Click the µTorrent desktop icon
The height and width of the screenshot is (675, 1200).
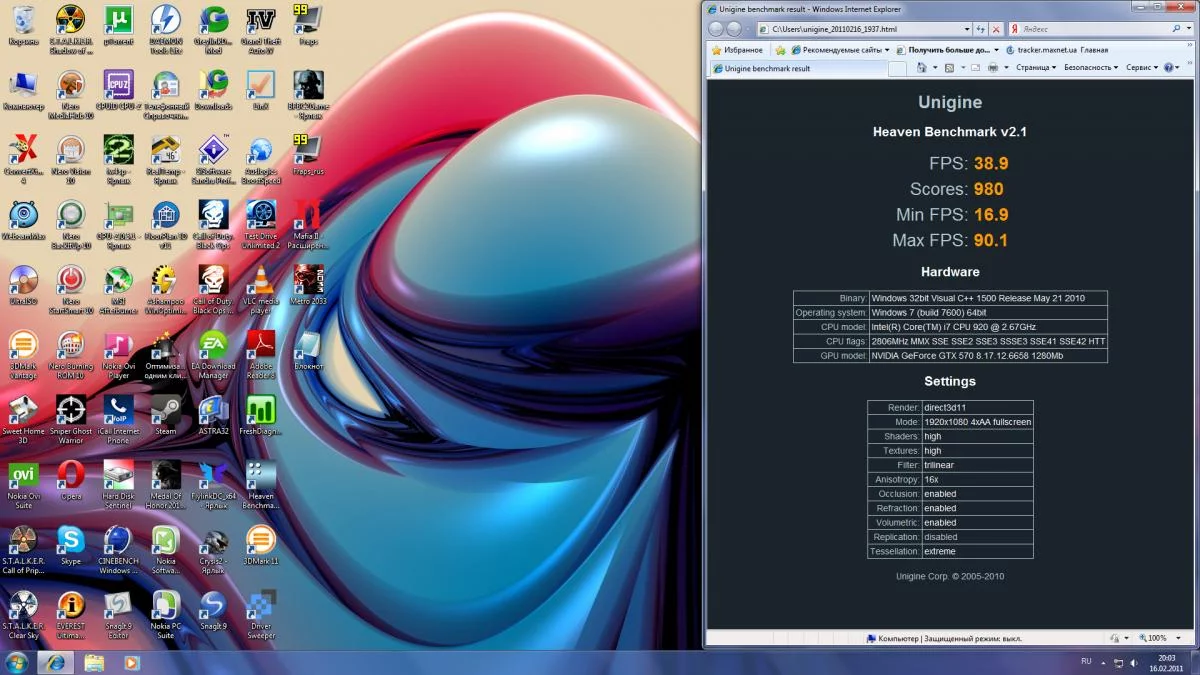click(118, 20)
